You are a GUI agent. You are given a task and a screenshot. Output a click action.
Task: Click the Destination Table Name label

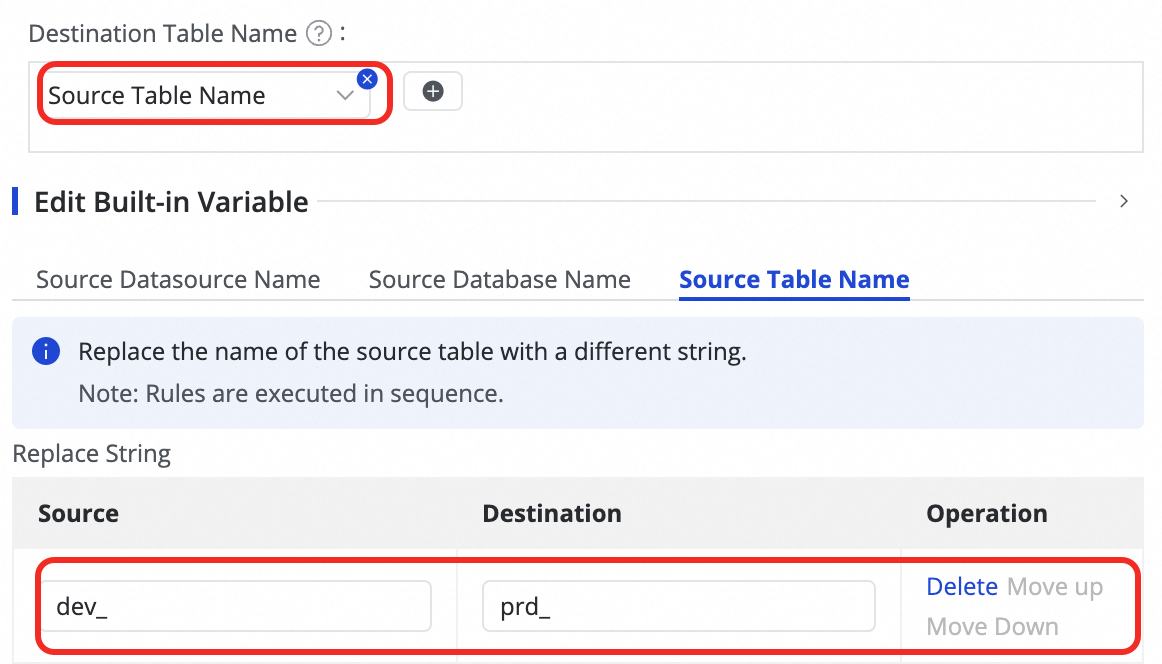point(162,34)
